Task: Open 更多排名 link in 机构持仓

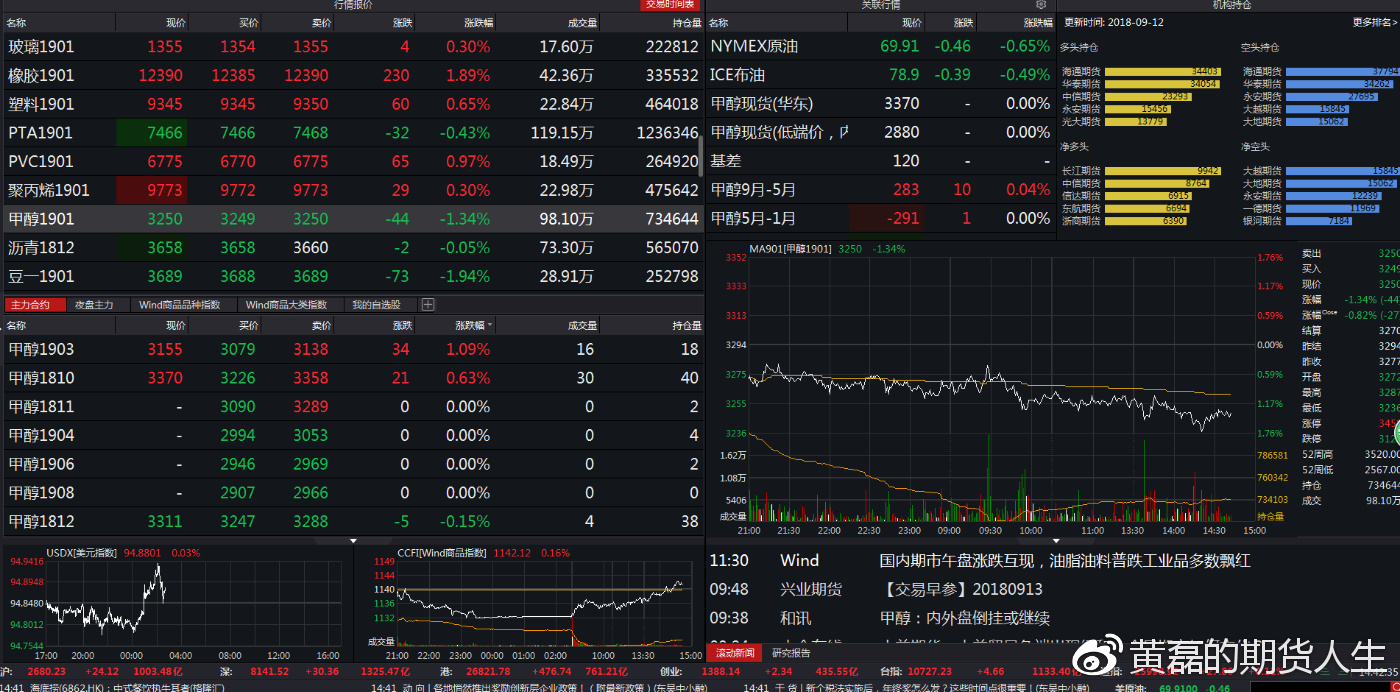Action: coord(1376,22)
